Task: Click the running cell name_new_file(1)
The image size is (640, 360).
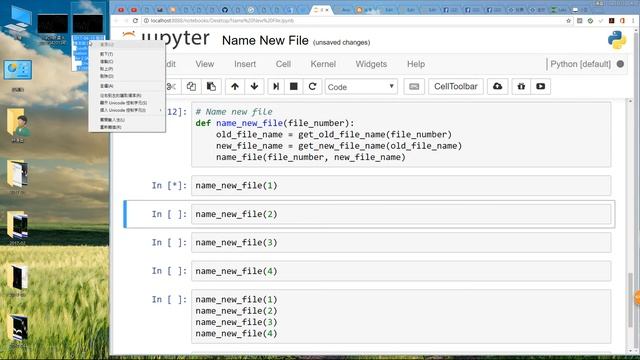Action: 401,185
